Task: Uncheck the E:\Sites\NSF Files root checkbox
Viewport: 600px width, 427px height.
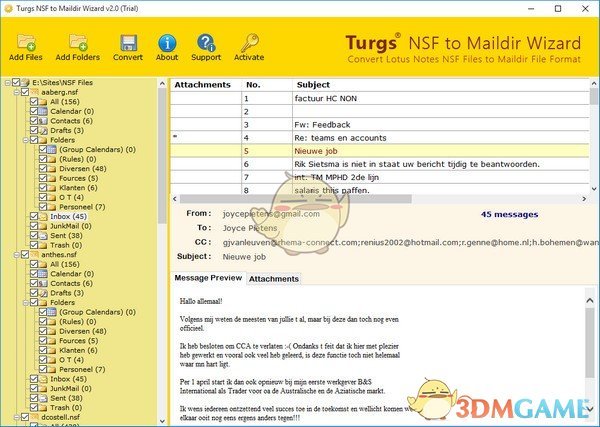Action: click(16, 82)
